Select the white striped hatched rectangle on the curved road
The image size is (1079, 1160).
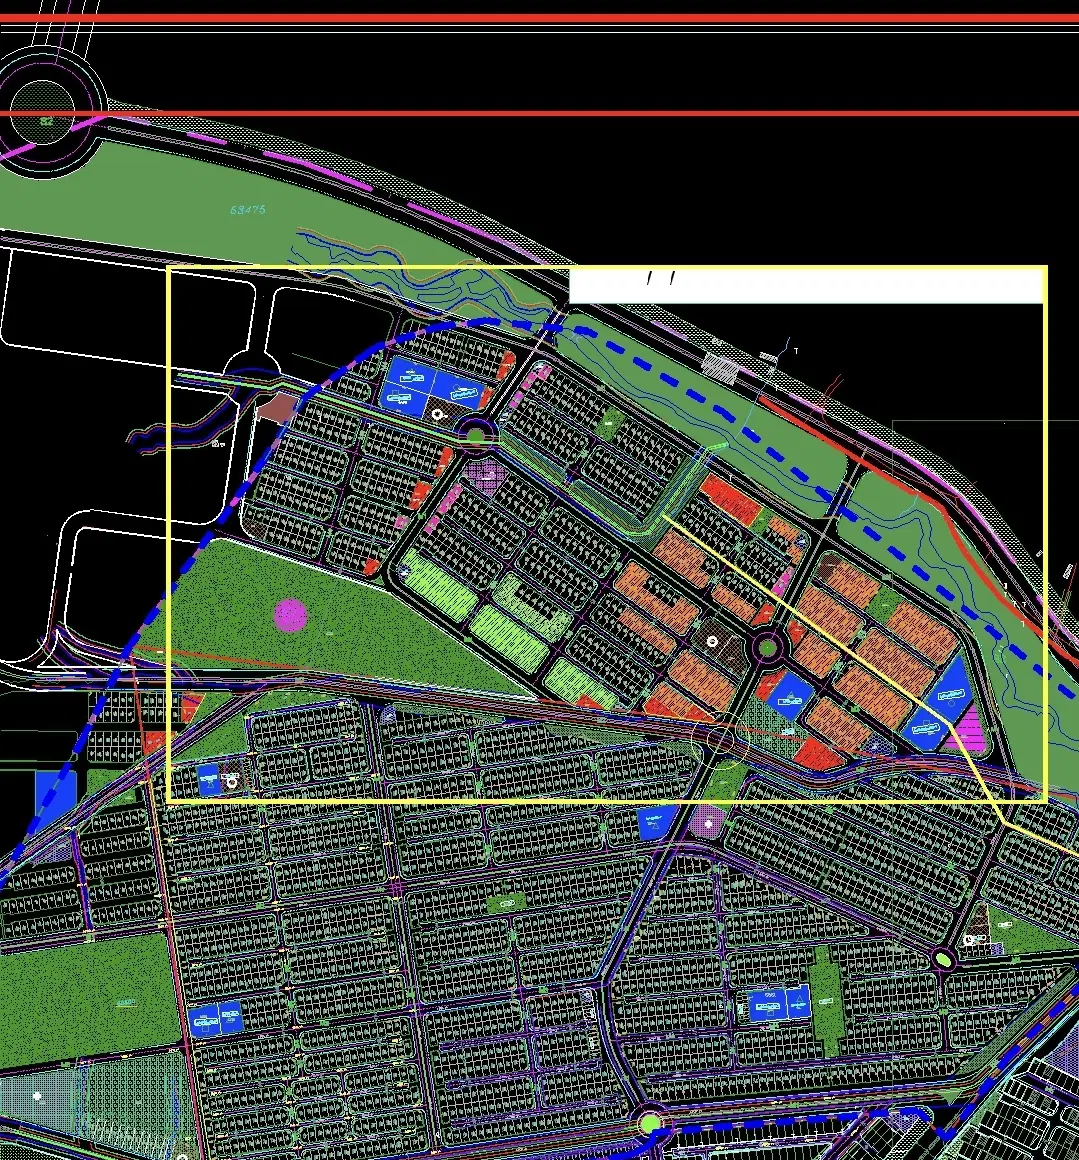pos(720,368)
